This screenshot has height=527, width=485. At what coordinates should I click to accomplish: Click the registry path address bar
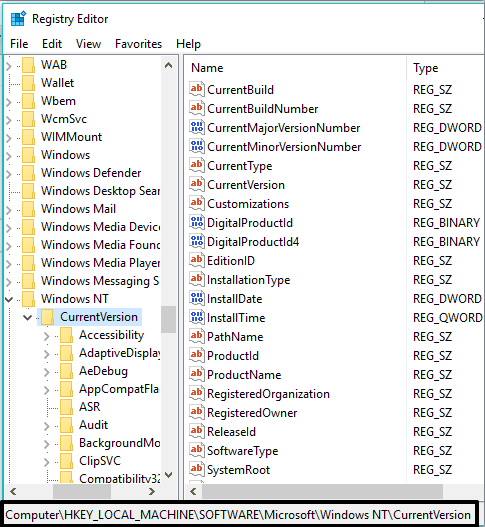[240, 514]
